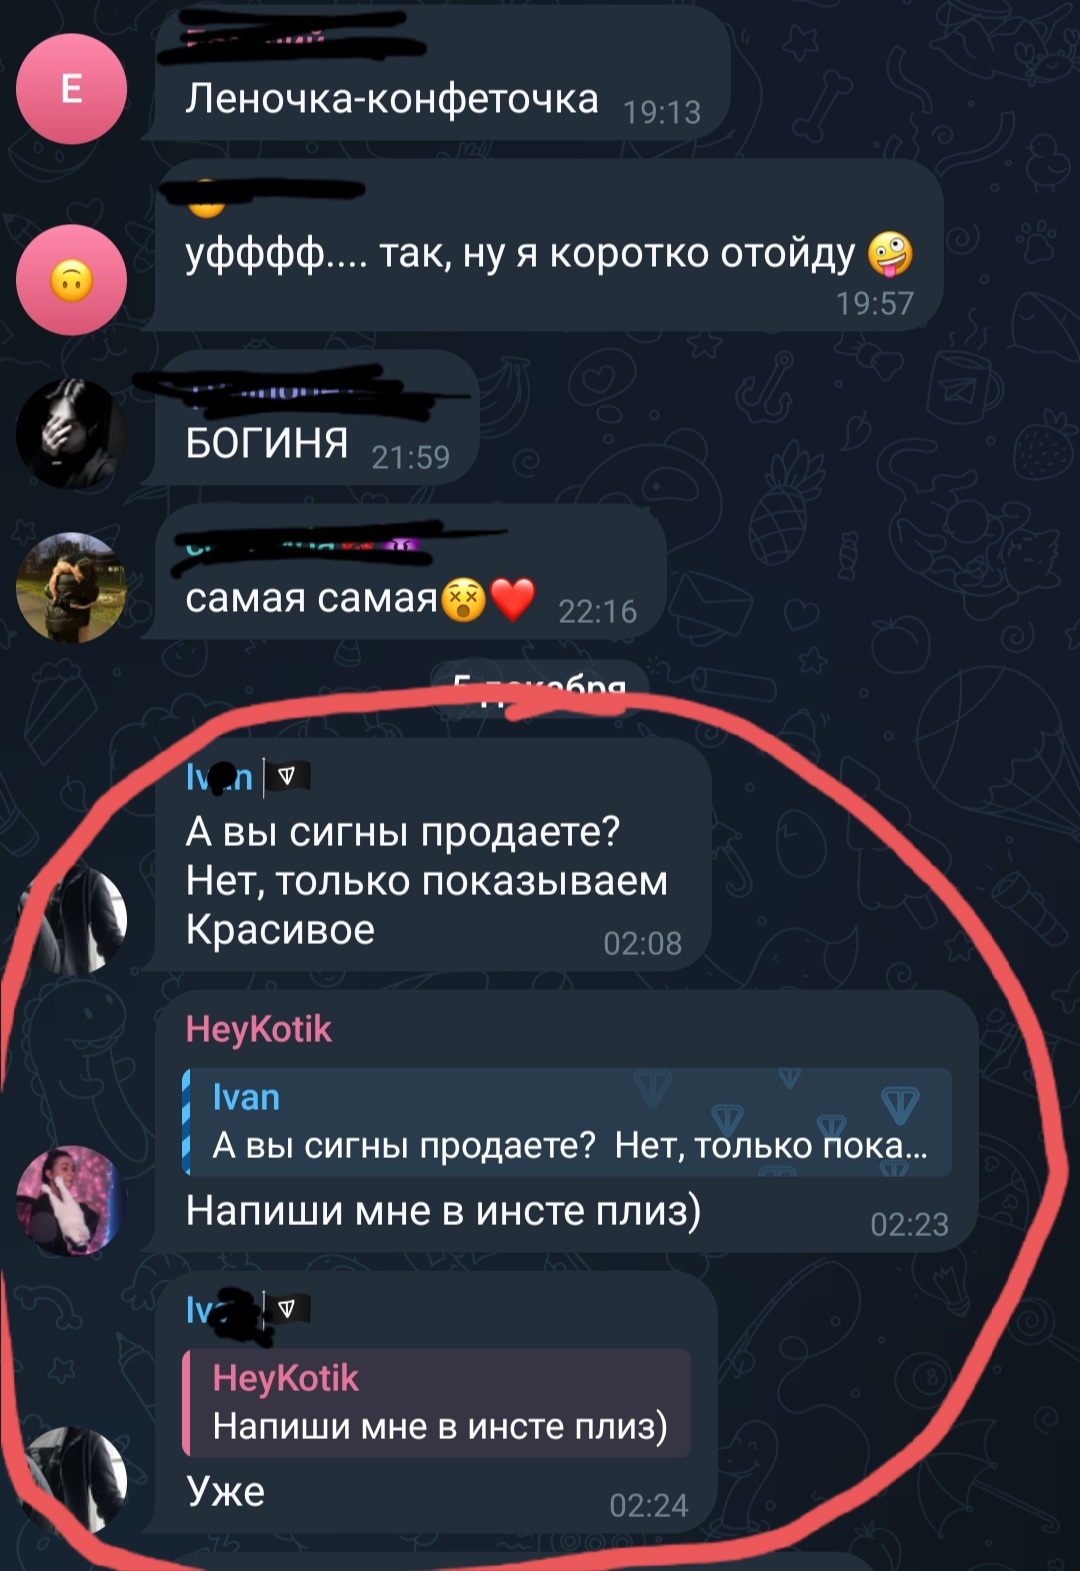
Task: Select the 'БОГИНЯ' message bubble
Action: pos(317,418)
